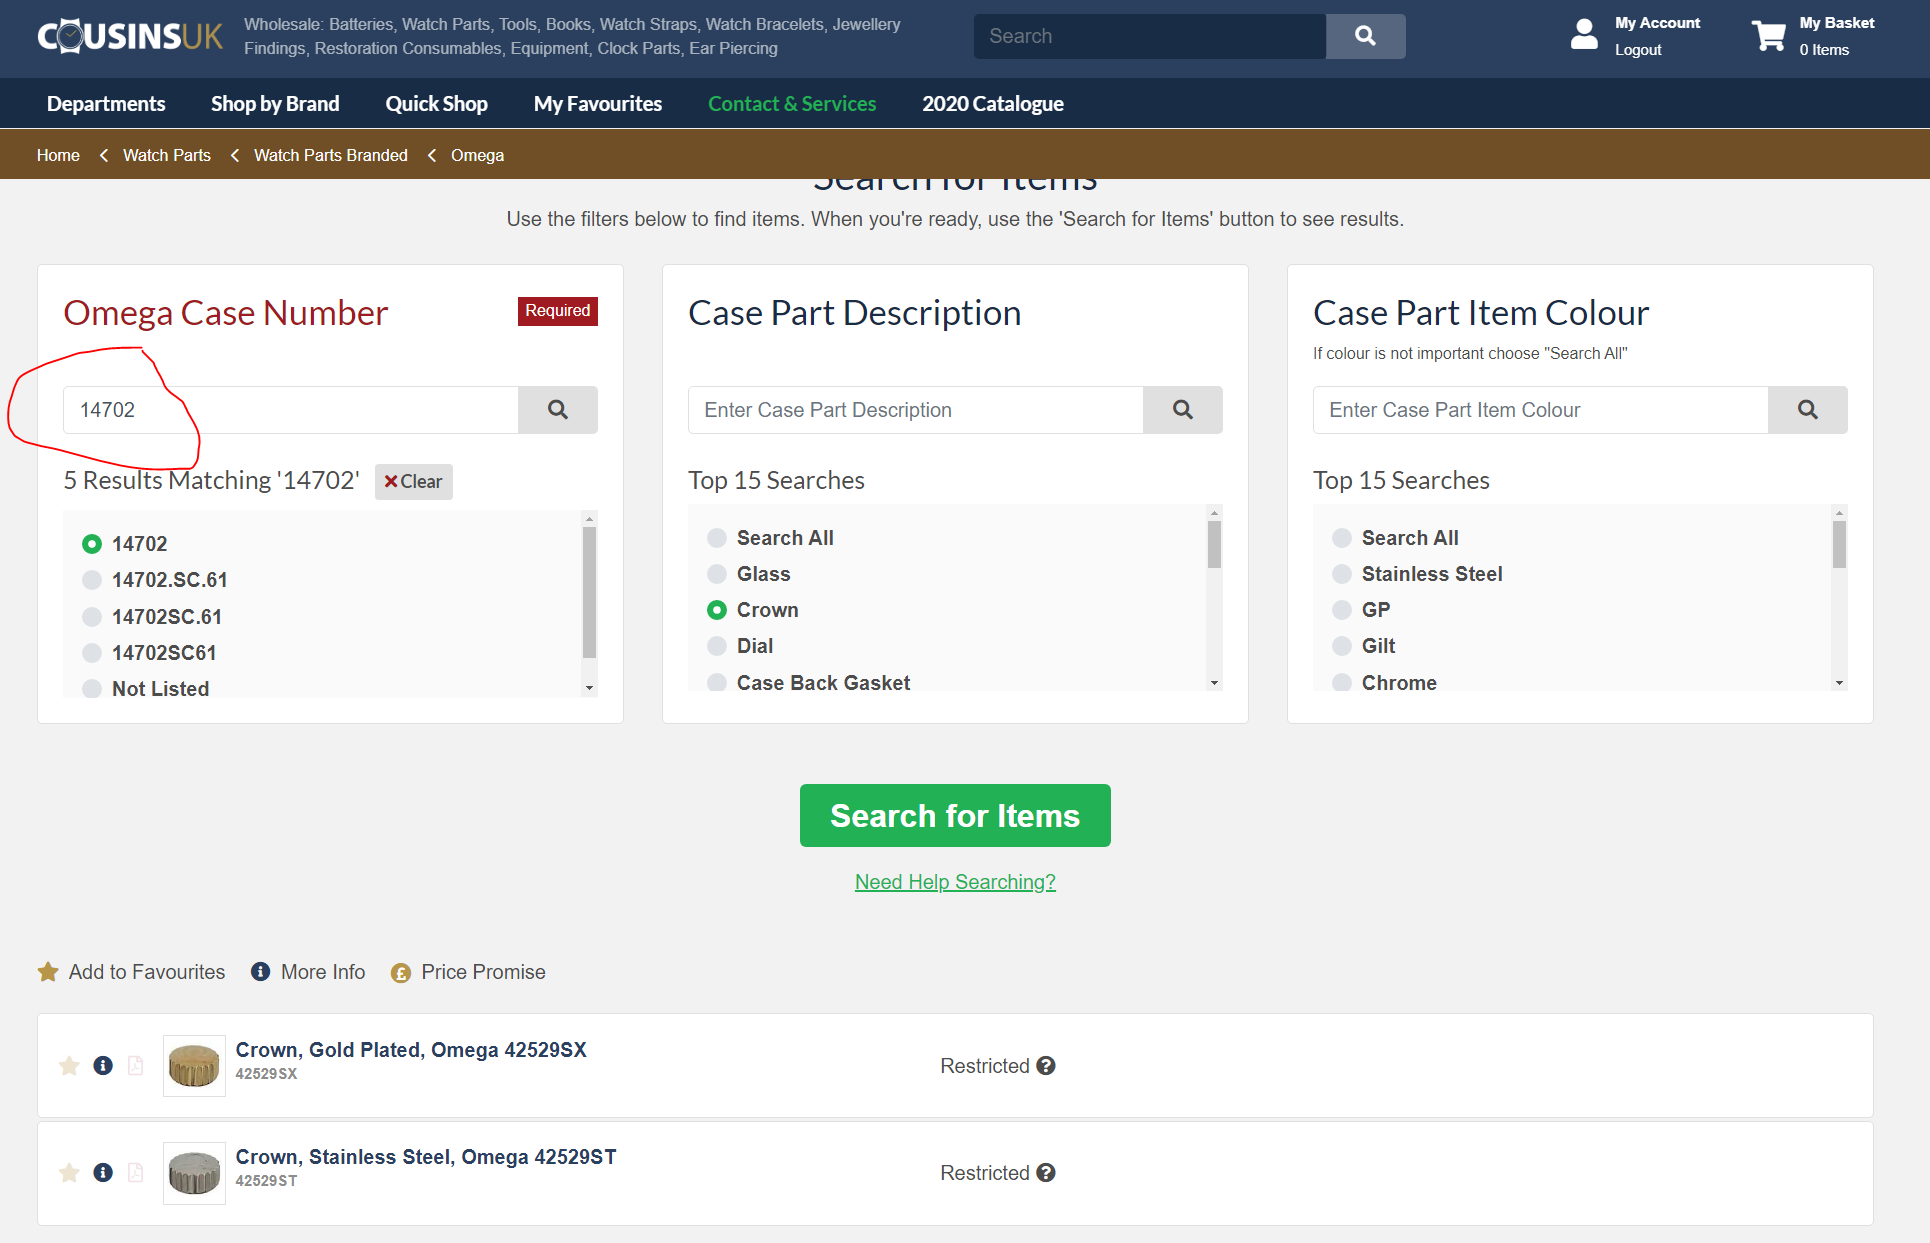The image size is (1930, 1243).
Task: Click the My Account user icon
Action: tap(1584, 35)
